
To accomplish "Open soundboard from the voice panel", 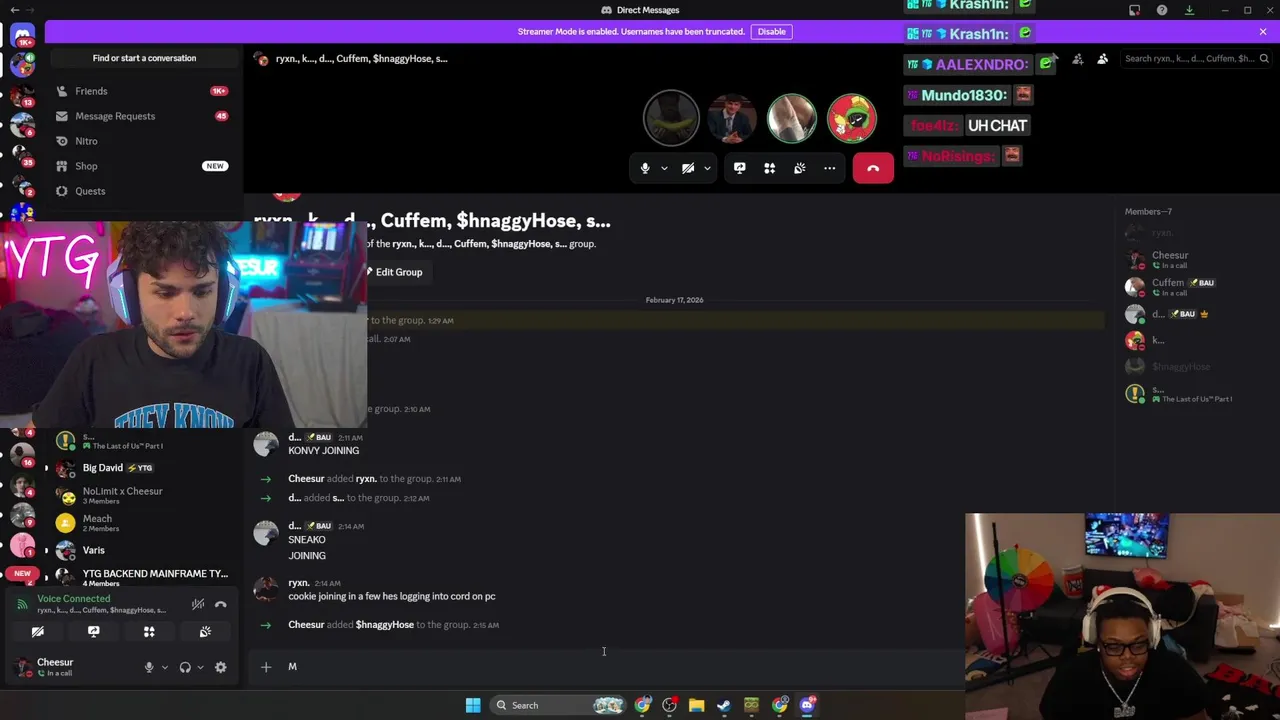I will point(205,632).
